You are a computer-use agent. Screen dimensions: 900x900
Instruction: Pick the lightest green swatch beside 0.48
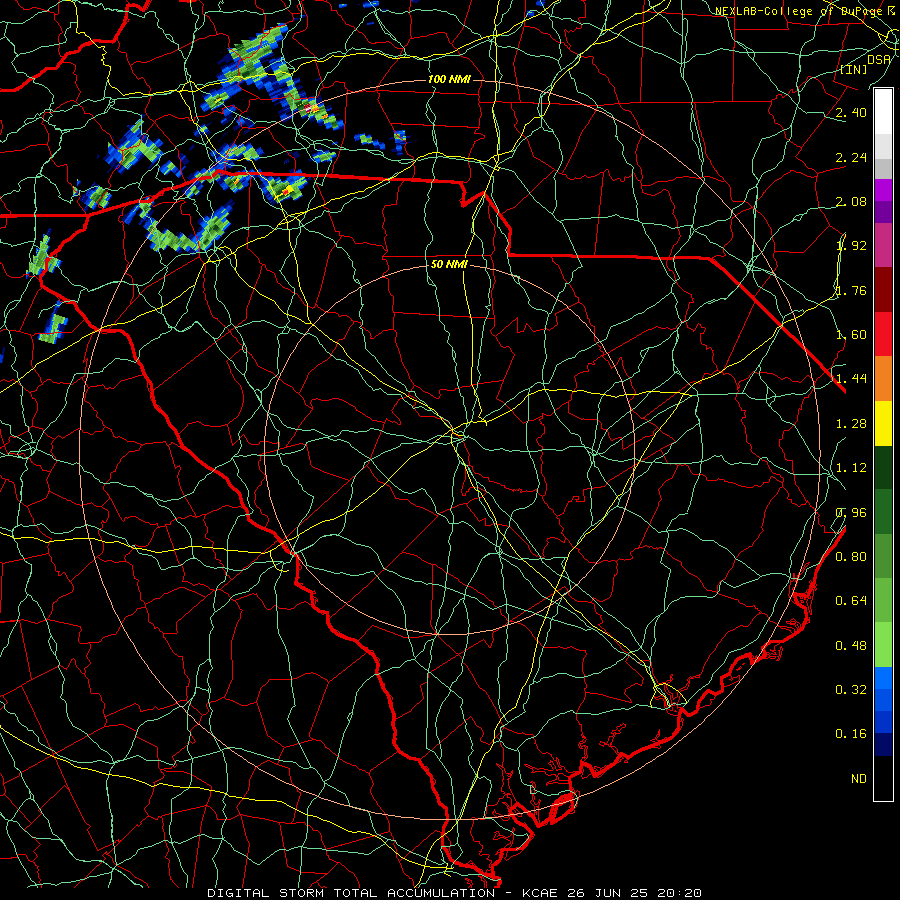pos(883,645)
